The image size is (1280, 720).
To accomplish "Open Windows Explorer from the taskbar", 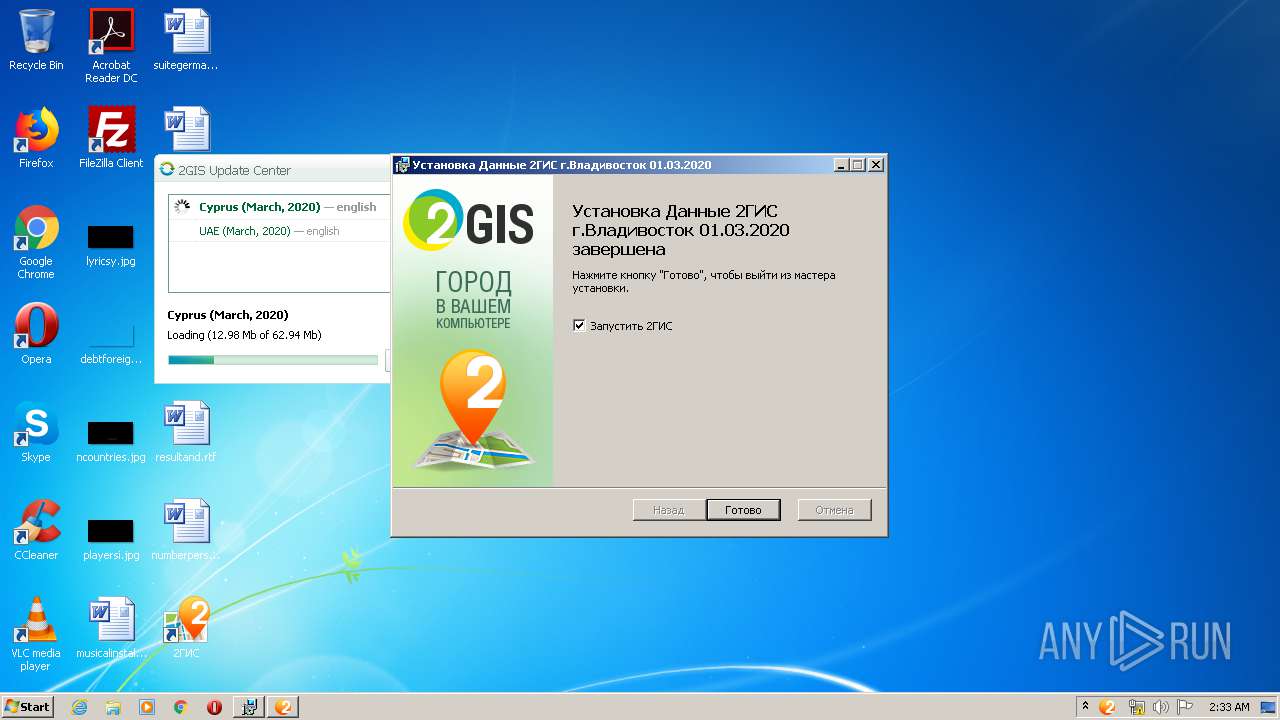I will (x=113, y=707).
